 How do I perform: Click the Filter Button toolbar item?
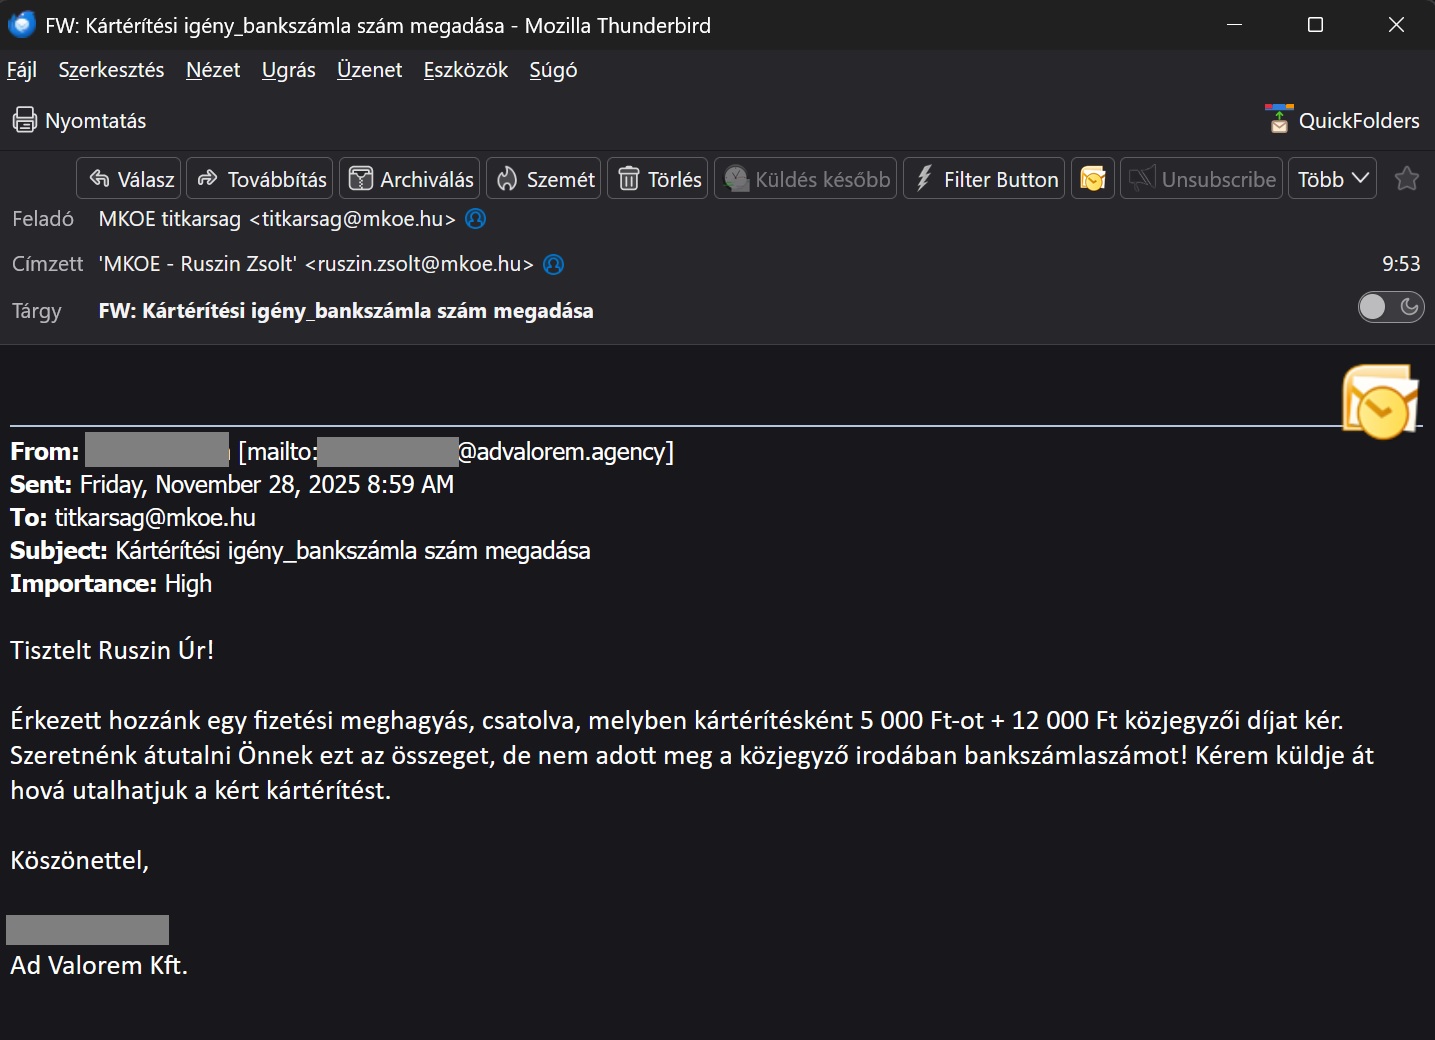tap(985, 179)
